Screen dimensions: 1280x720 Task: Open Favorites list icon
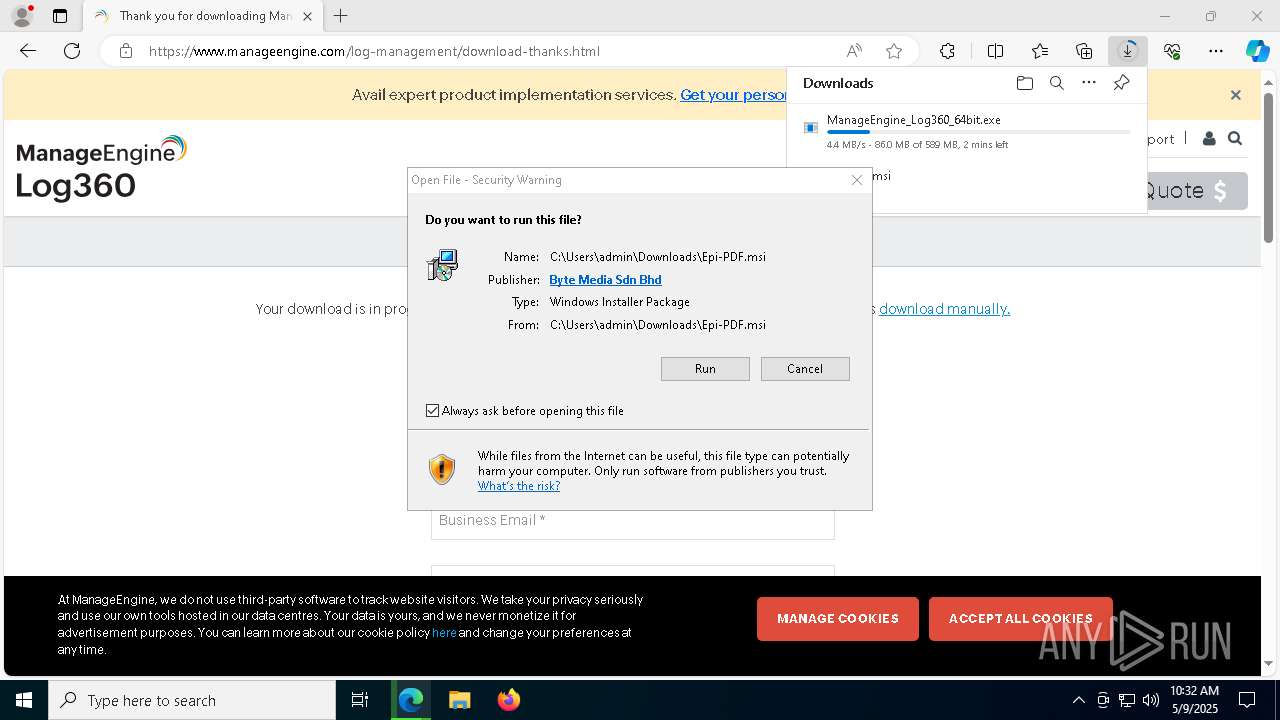coord(1040,51)
